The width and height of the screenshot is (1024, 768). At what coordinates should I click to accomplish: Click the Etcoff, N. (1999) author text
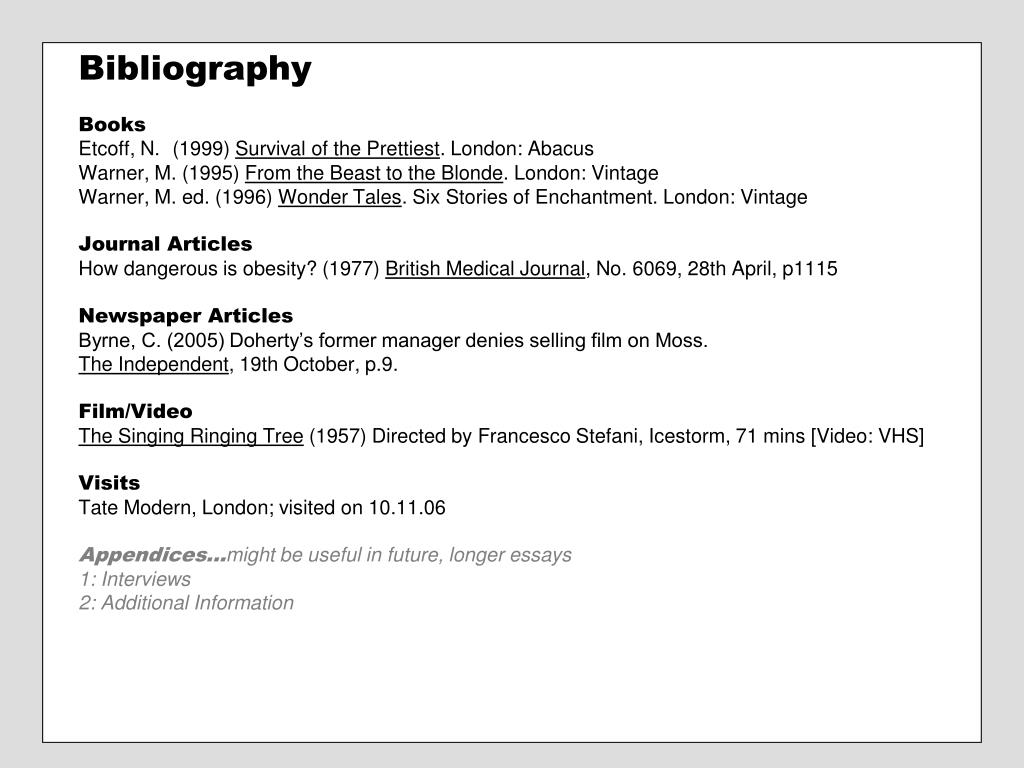click(154, 149)
